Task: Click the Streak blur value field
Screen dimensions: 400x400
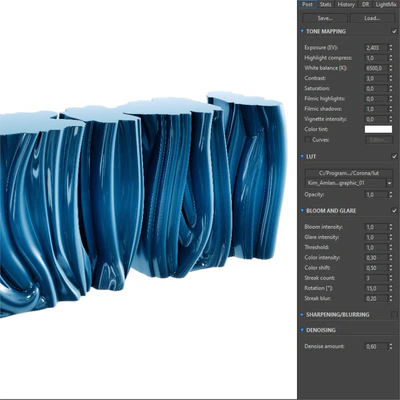Action: point(376,298)
